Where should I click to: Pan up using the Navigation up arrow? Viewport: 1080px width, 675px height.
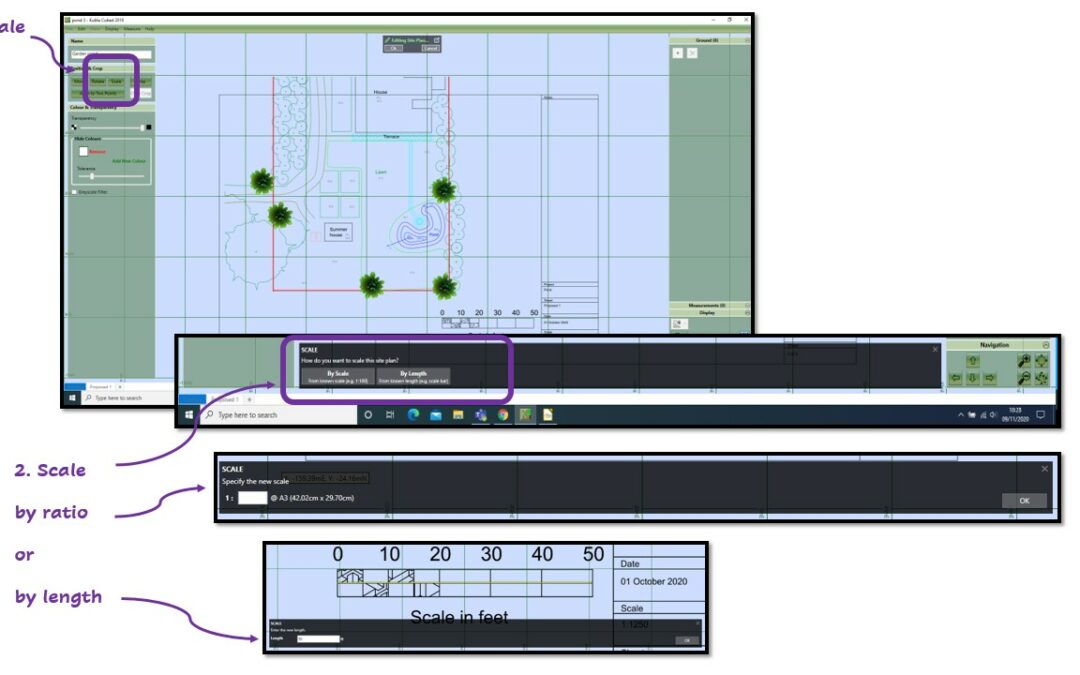tap(973, 360)
